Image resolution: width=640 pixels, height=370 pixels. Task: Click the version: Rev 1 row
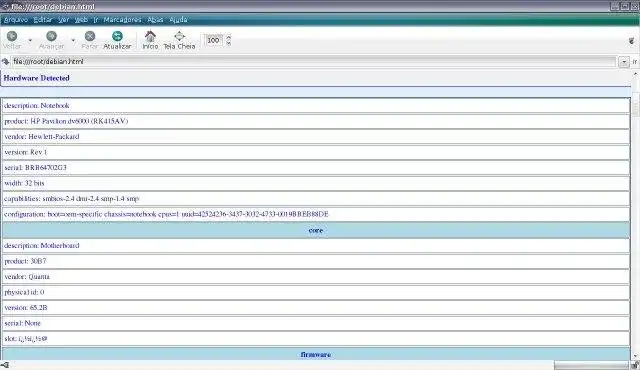[x=316, y=152]
